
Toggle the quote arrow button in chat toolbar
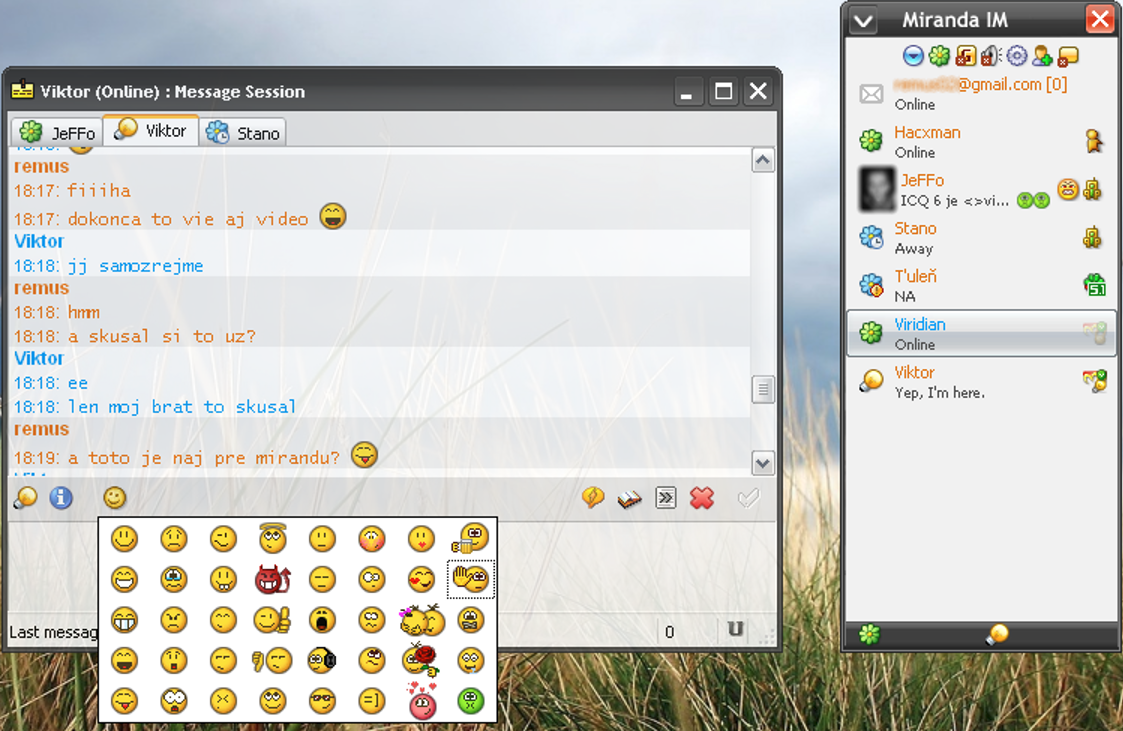[x=666, y=498]
